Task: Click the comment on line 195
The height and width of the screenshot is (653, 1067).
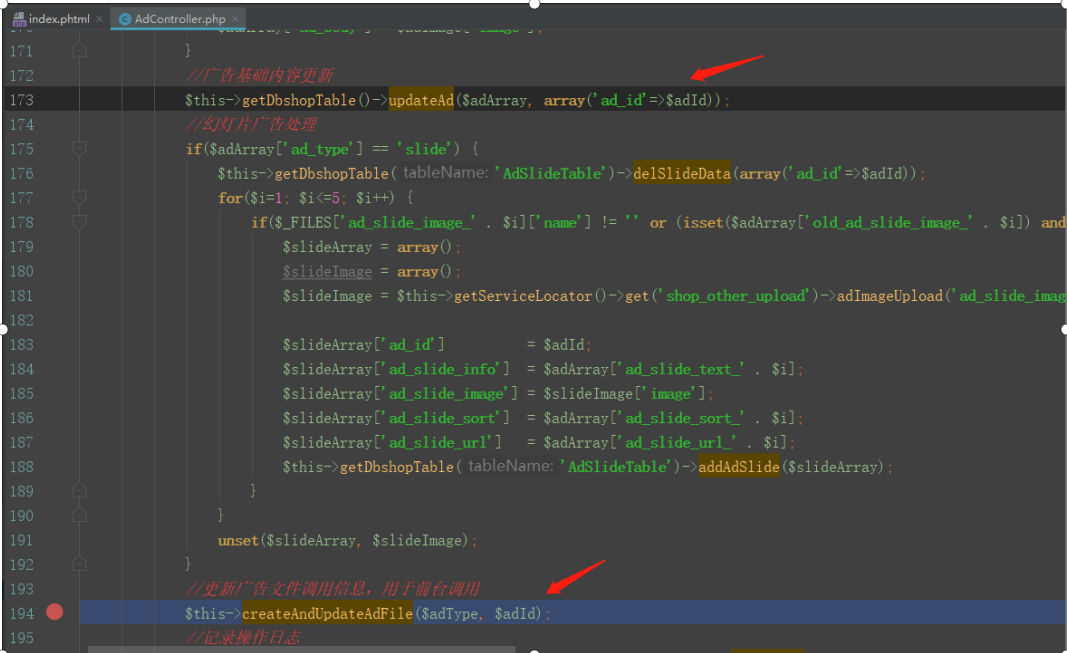Action: pyautogui.click(x=242, y=637)
